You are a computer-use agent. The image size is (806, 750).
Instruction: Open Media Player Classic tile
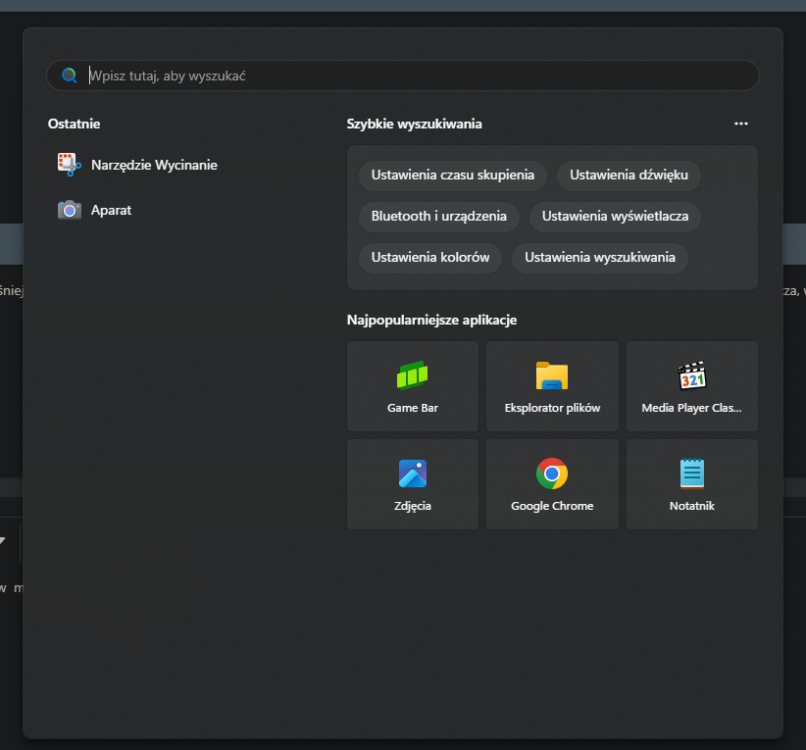(692, 386)
